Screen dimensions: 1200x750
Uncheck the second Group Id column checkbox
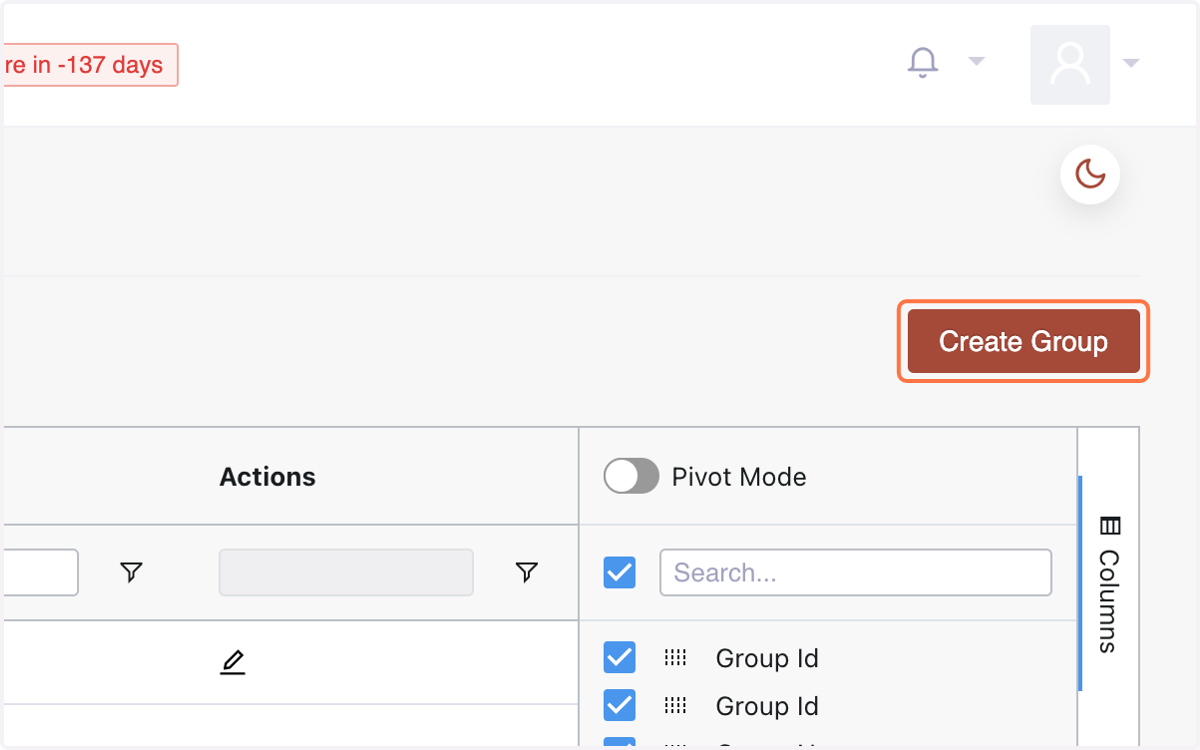click(620, 706)
